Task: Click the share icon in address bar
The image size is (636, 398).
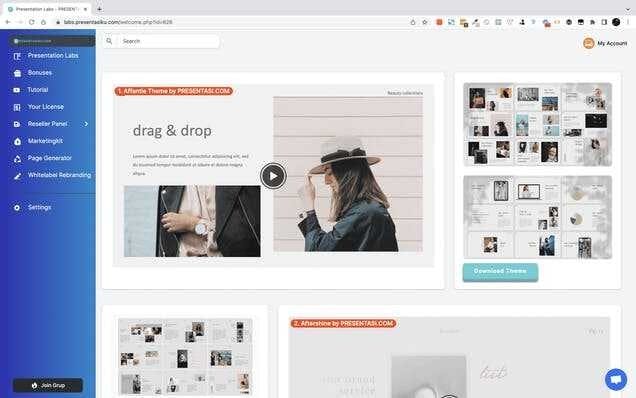Action: click(413, 22)
